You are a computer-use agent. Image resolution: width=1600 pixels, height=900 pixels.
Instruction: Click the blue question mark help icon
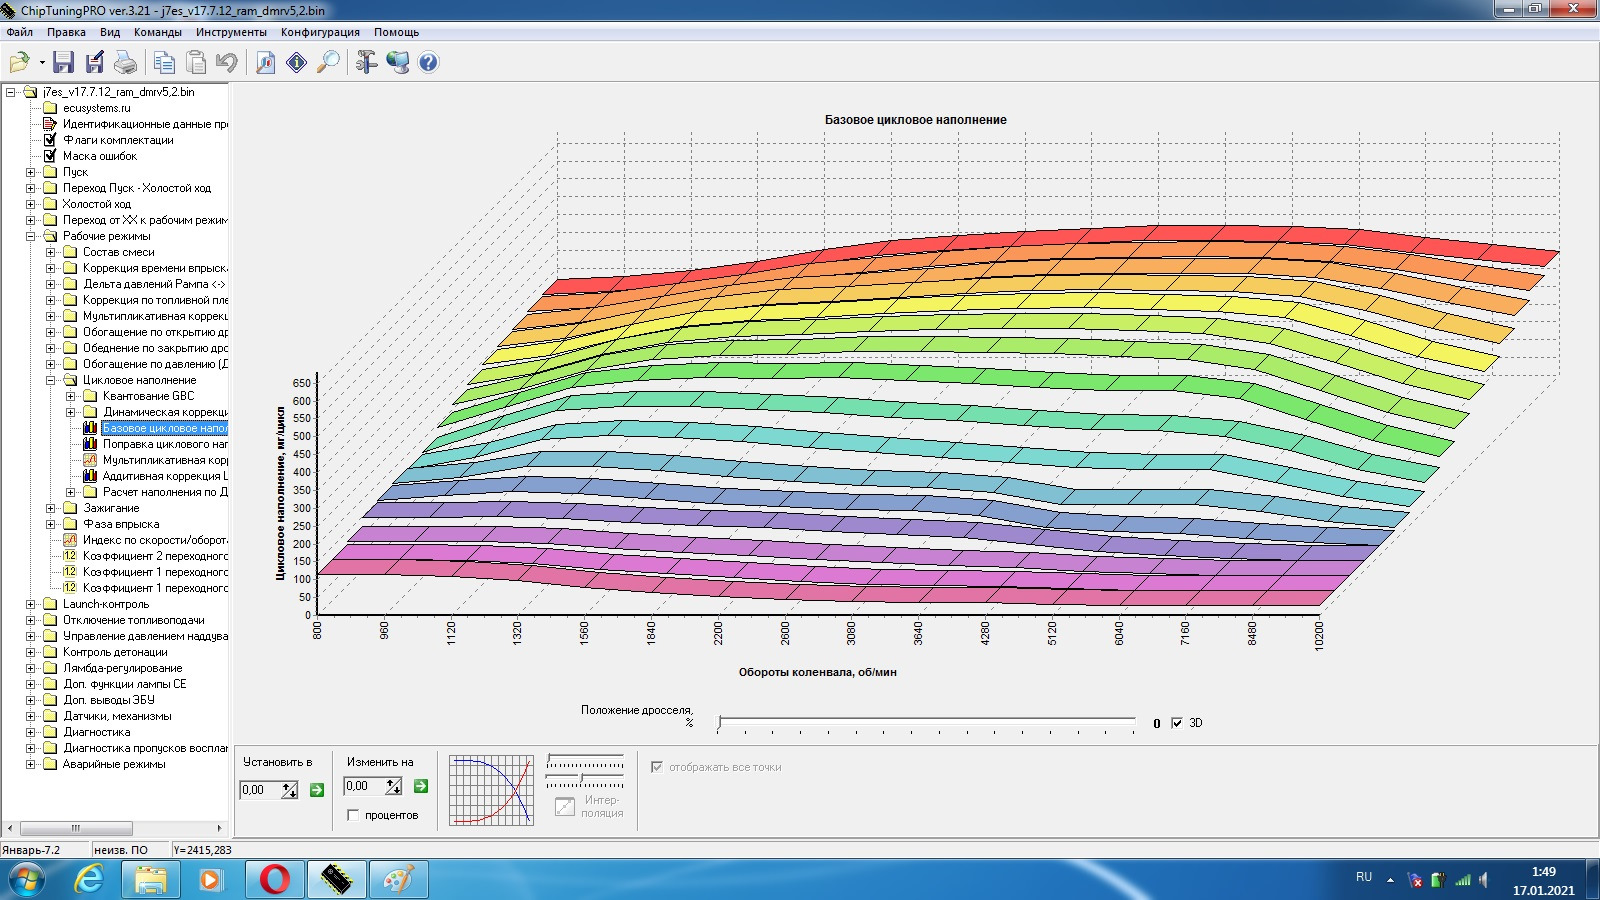point(428,63)
